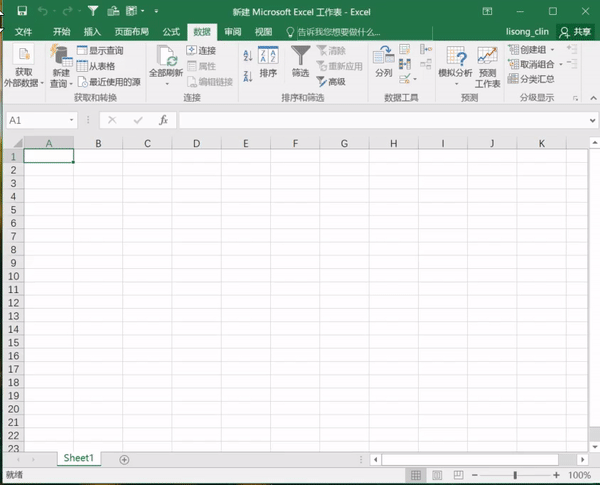Select column D header
The width and height of the screenshot is (600, 485).
[x=196, y=143]
